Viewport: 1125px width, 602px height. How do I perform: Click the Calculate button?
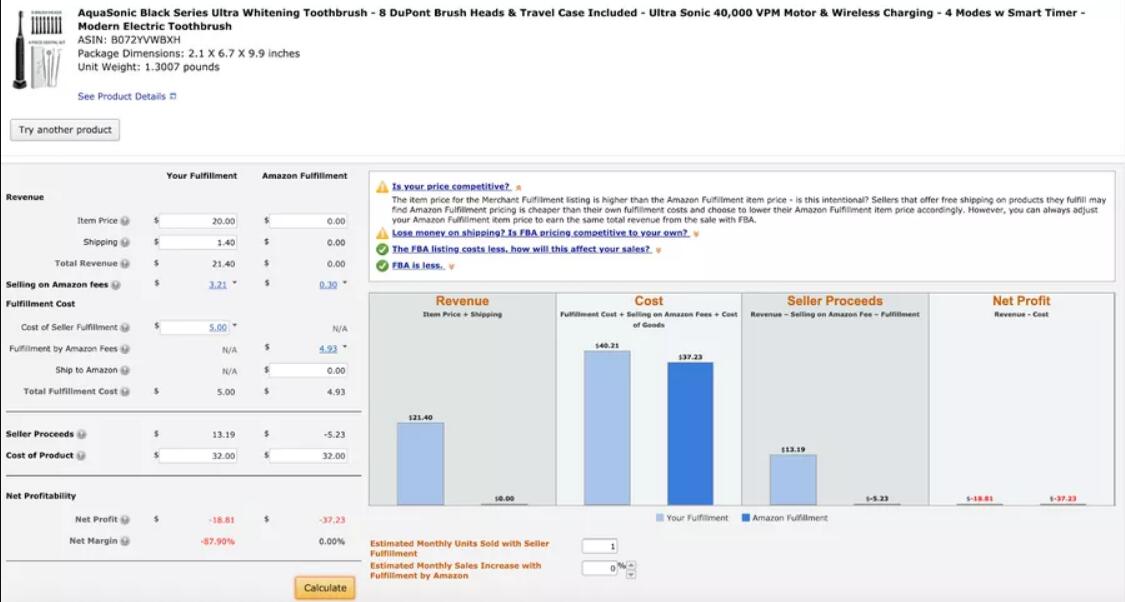tap(325, 588)
